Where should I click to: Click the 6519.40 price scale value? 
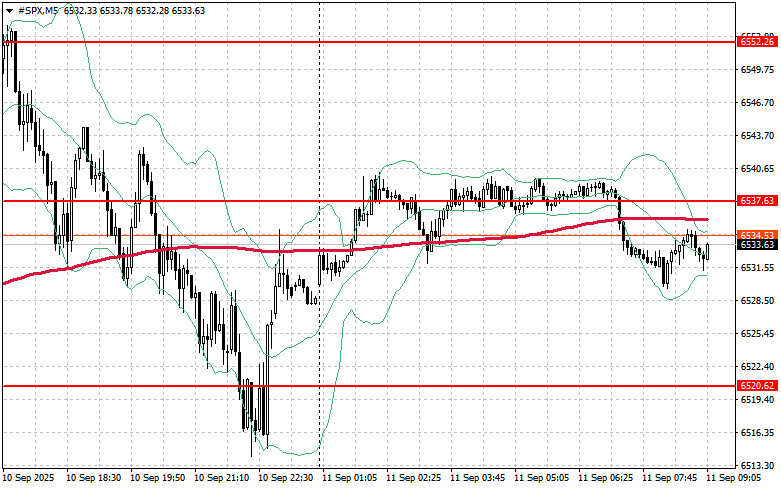pos(757,400)
